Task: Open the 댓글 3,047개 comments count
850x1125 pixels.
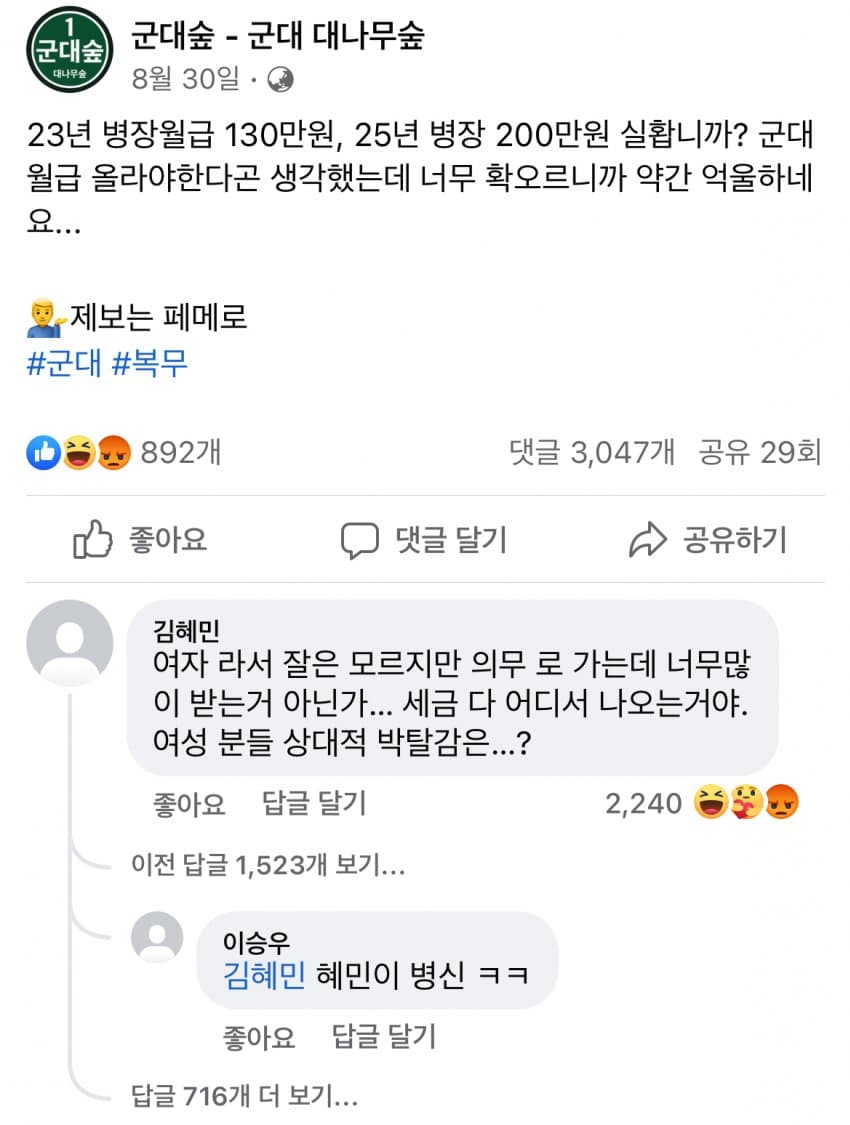Action: [x=592, y=453]
